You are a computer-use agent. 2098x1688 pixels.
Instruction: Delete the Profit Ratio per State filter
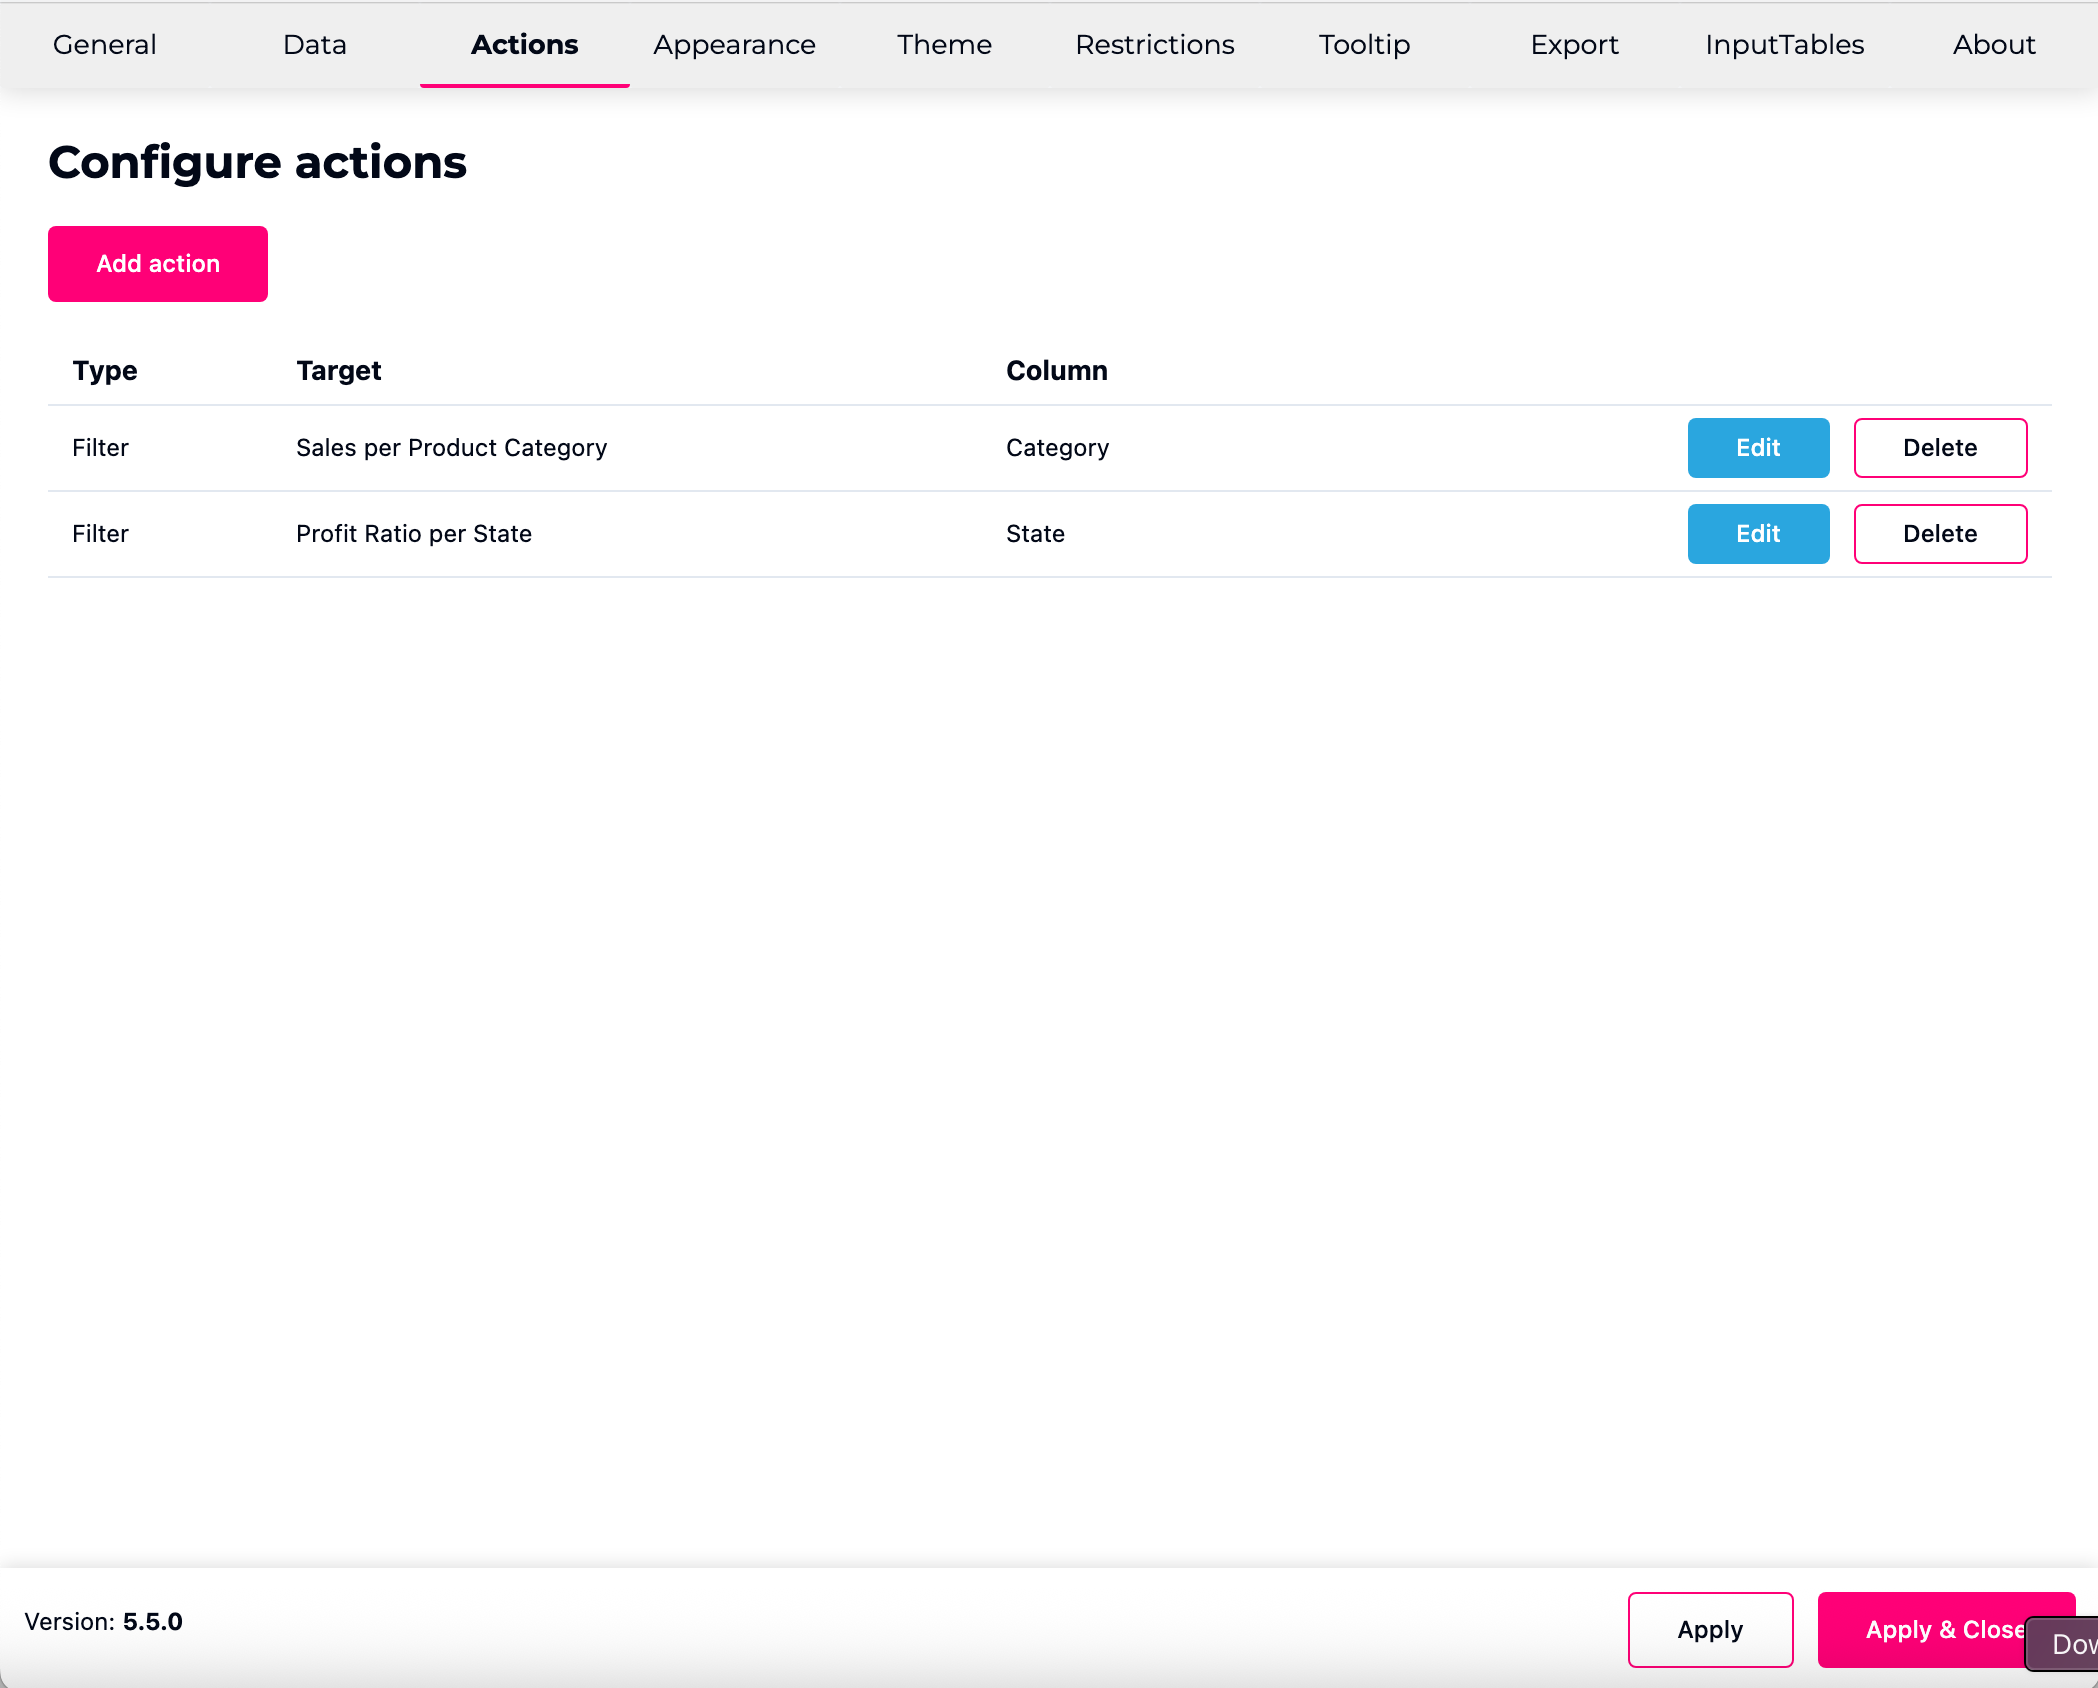click(1939, 534)
